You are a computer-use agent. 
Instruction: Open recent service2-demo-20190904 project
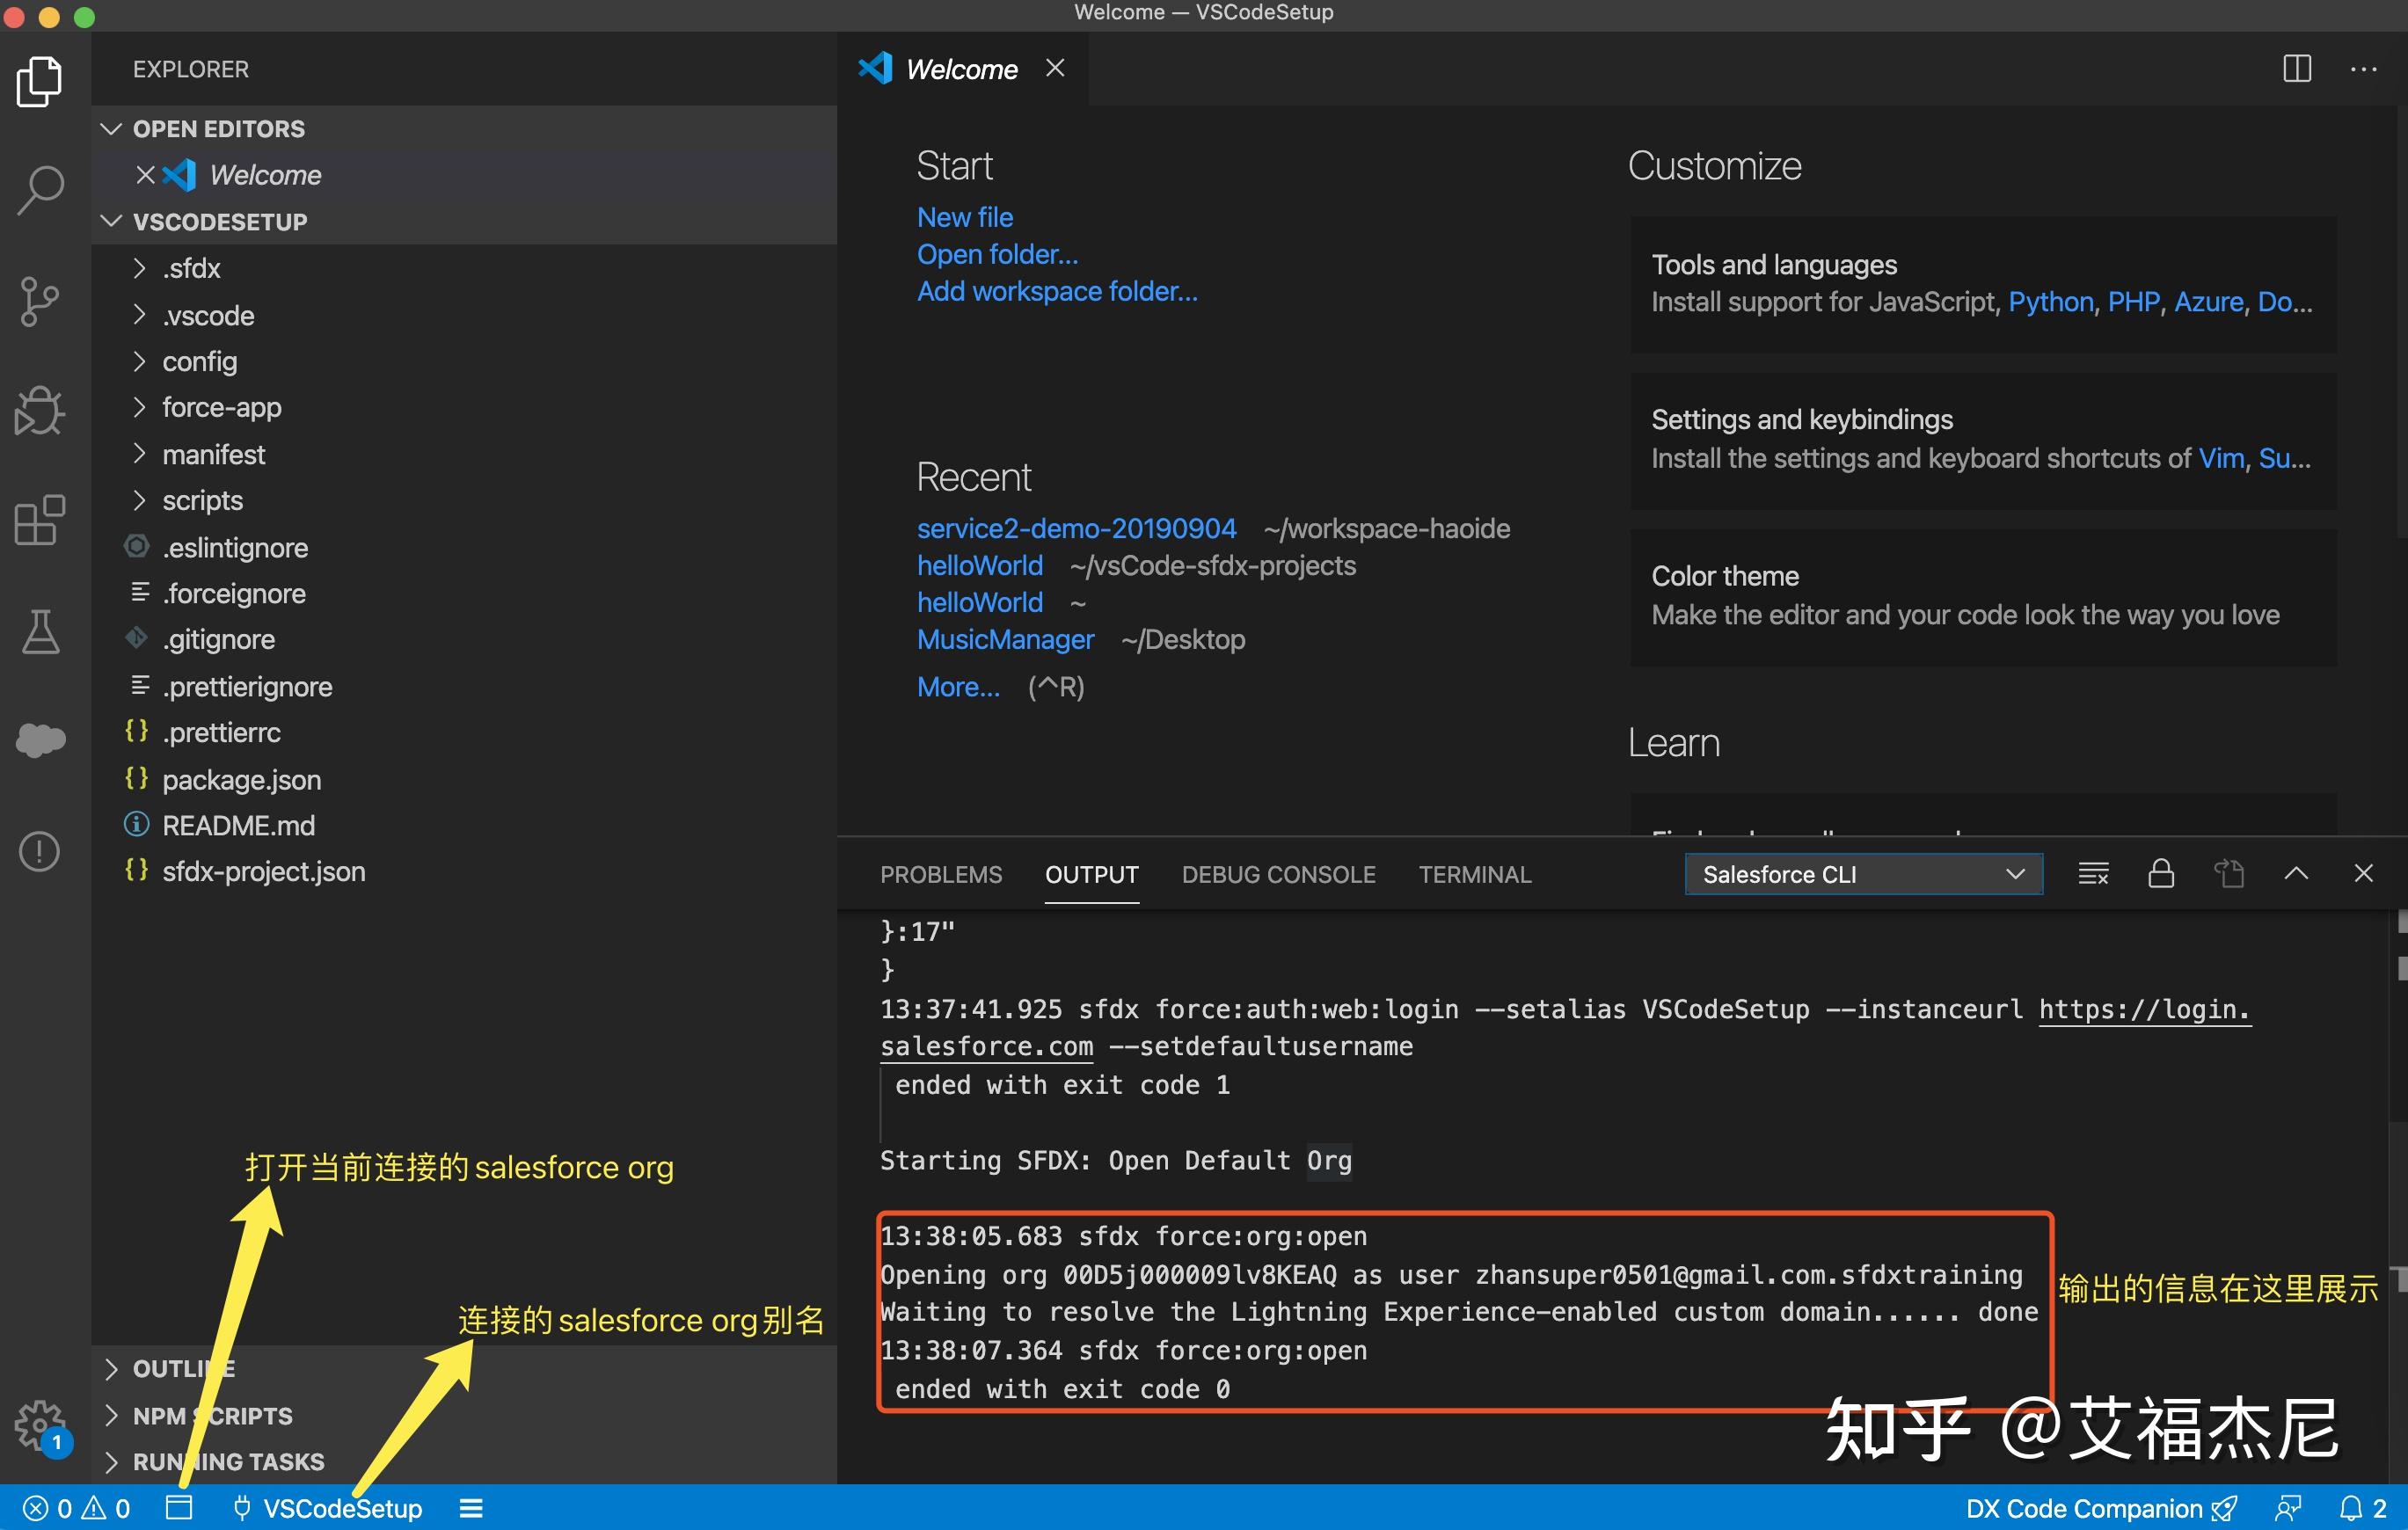click(x=1076, y=528)
